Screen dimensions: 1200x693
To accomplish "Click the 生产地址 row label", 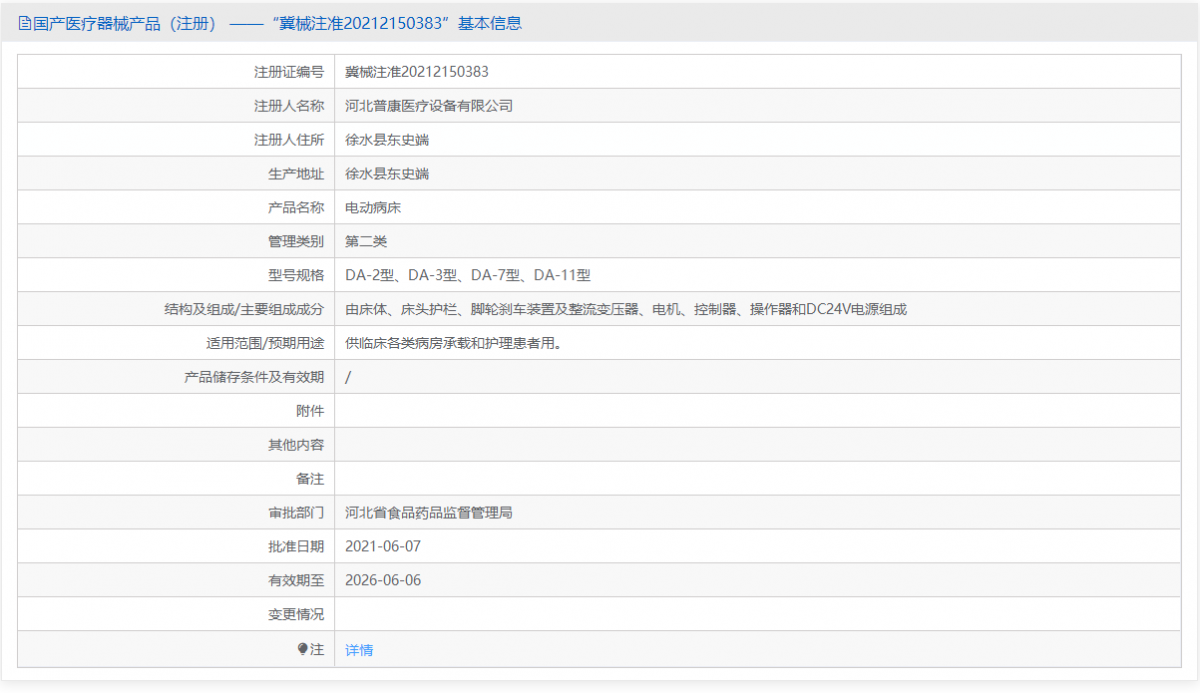I will coord(296,174).
